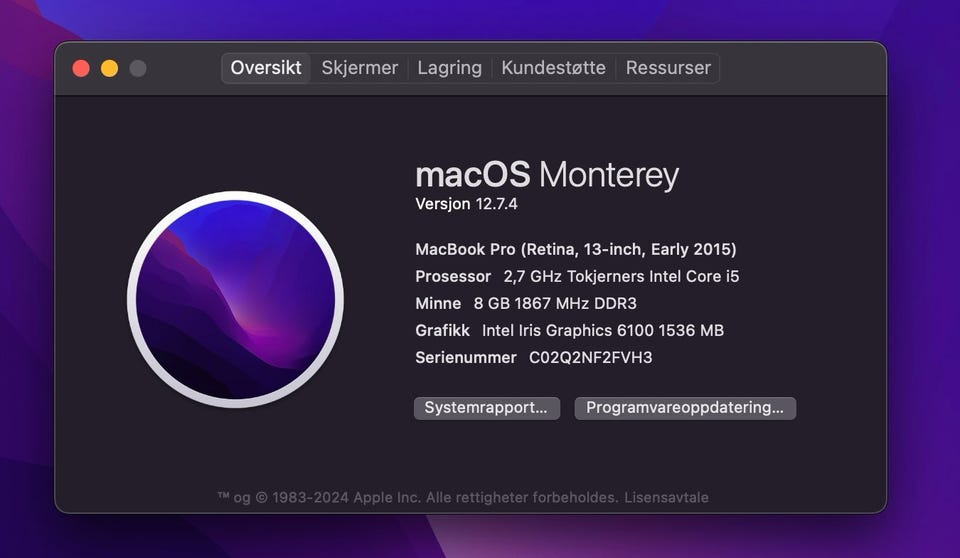Click the macOS Monterey title

tap(547, 175)
